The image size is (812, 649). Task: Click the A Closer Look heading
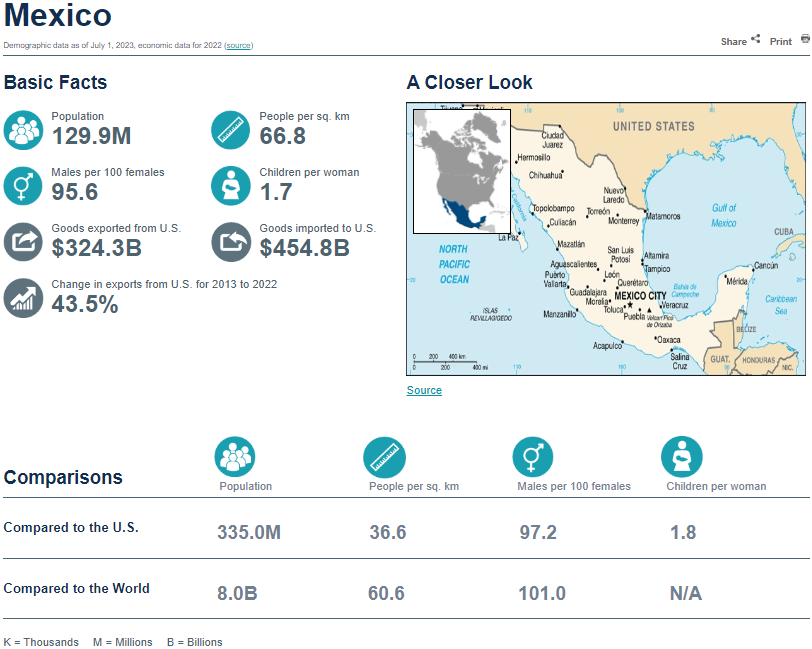point(470,82)
